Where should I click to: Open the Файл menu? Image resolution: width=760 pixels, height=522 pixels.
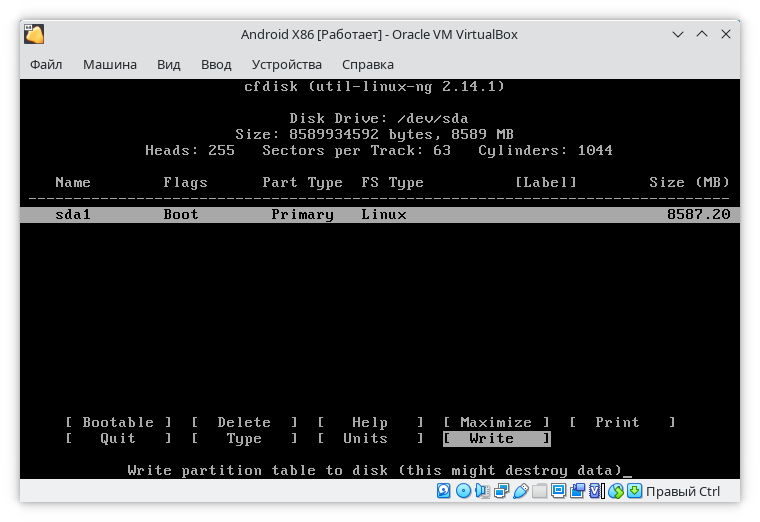46,64
